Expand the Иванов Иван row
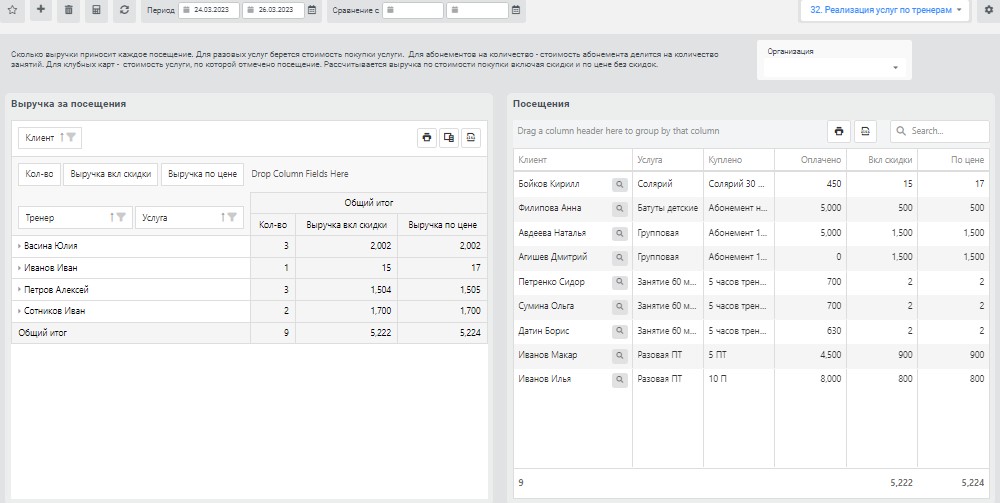Screen dimensions: 1000x503 click(x=19, y=268)
